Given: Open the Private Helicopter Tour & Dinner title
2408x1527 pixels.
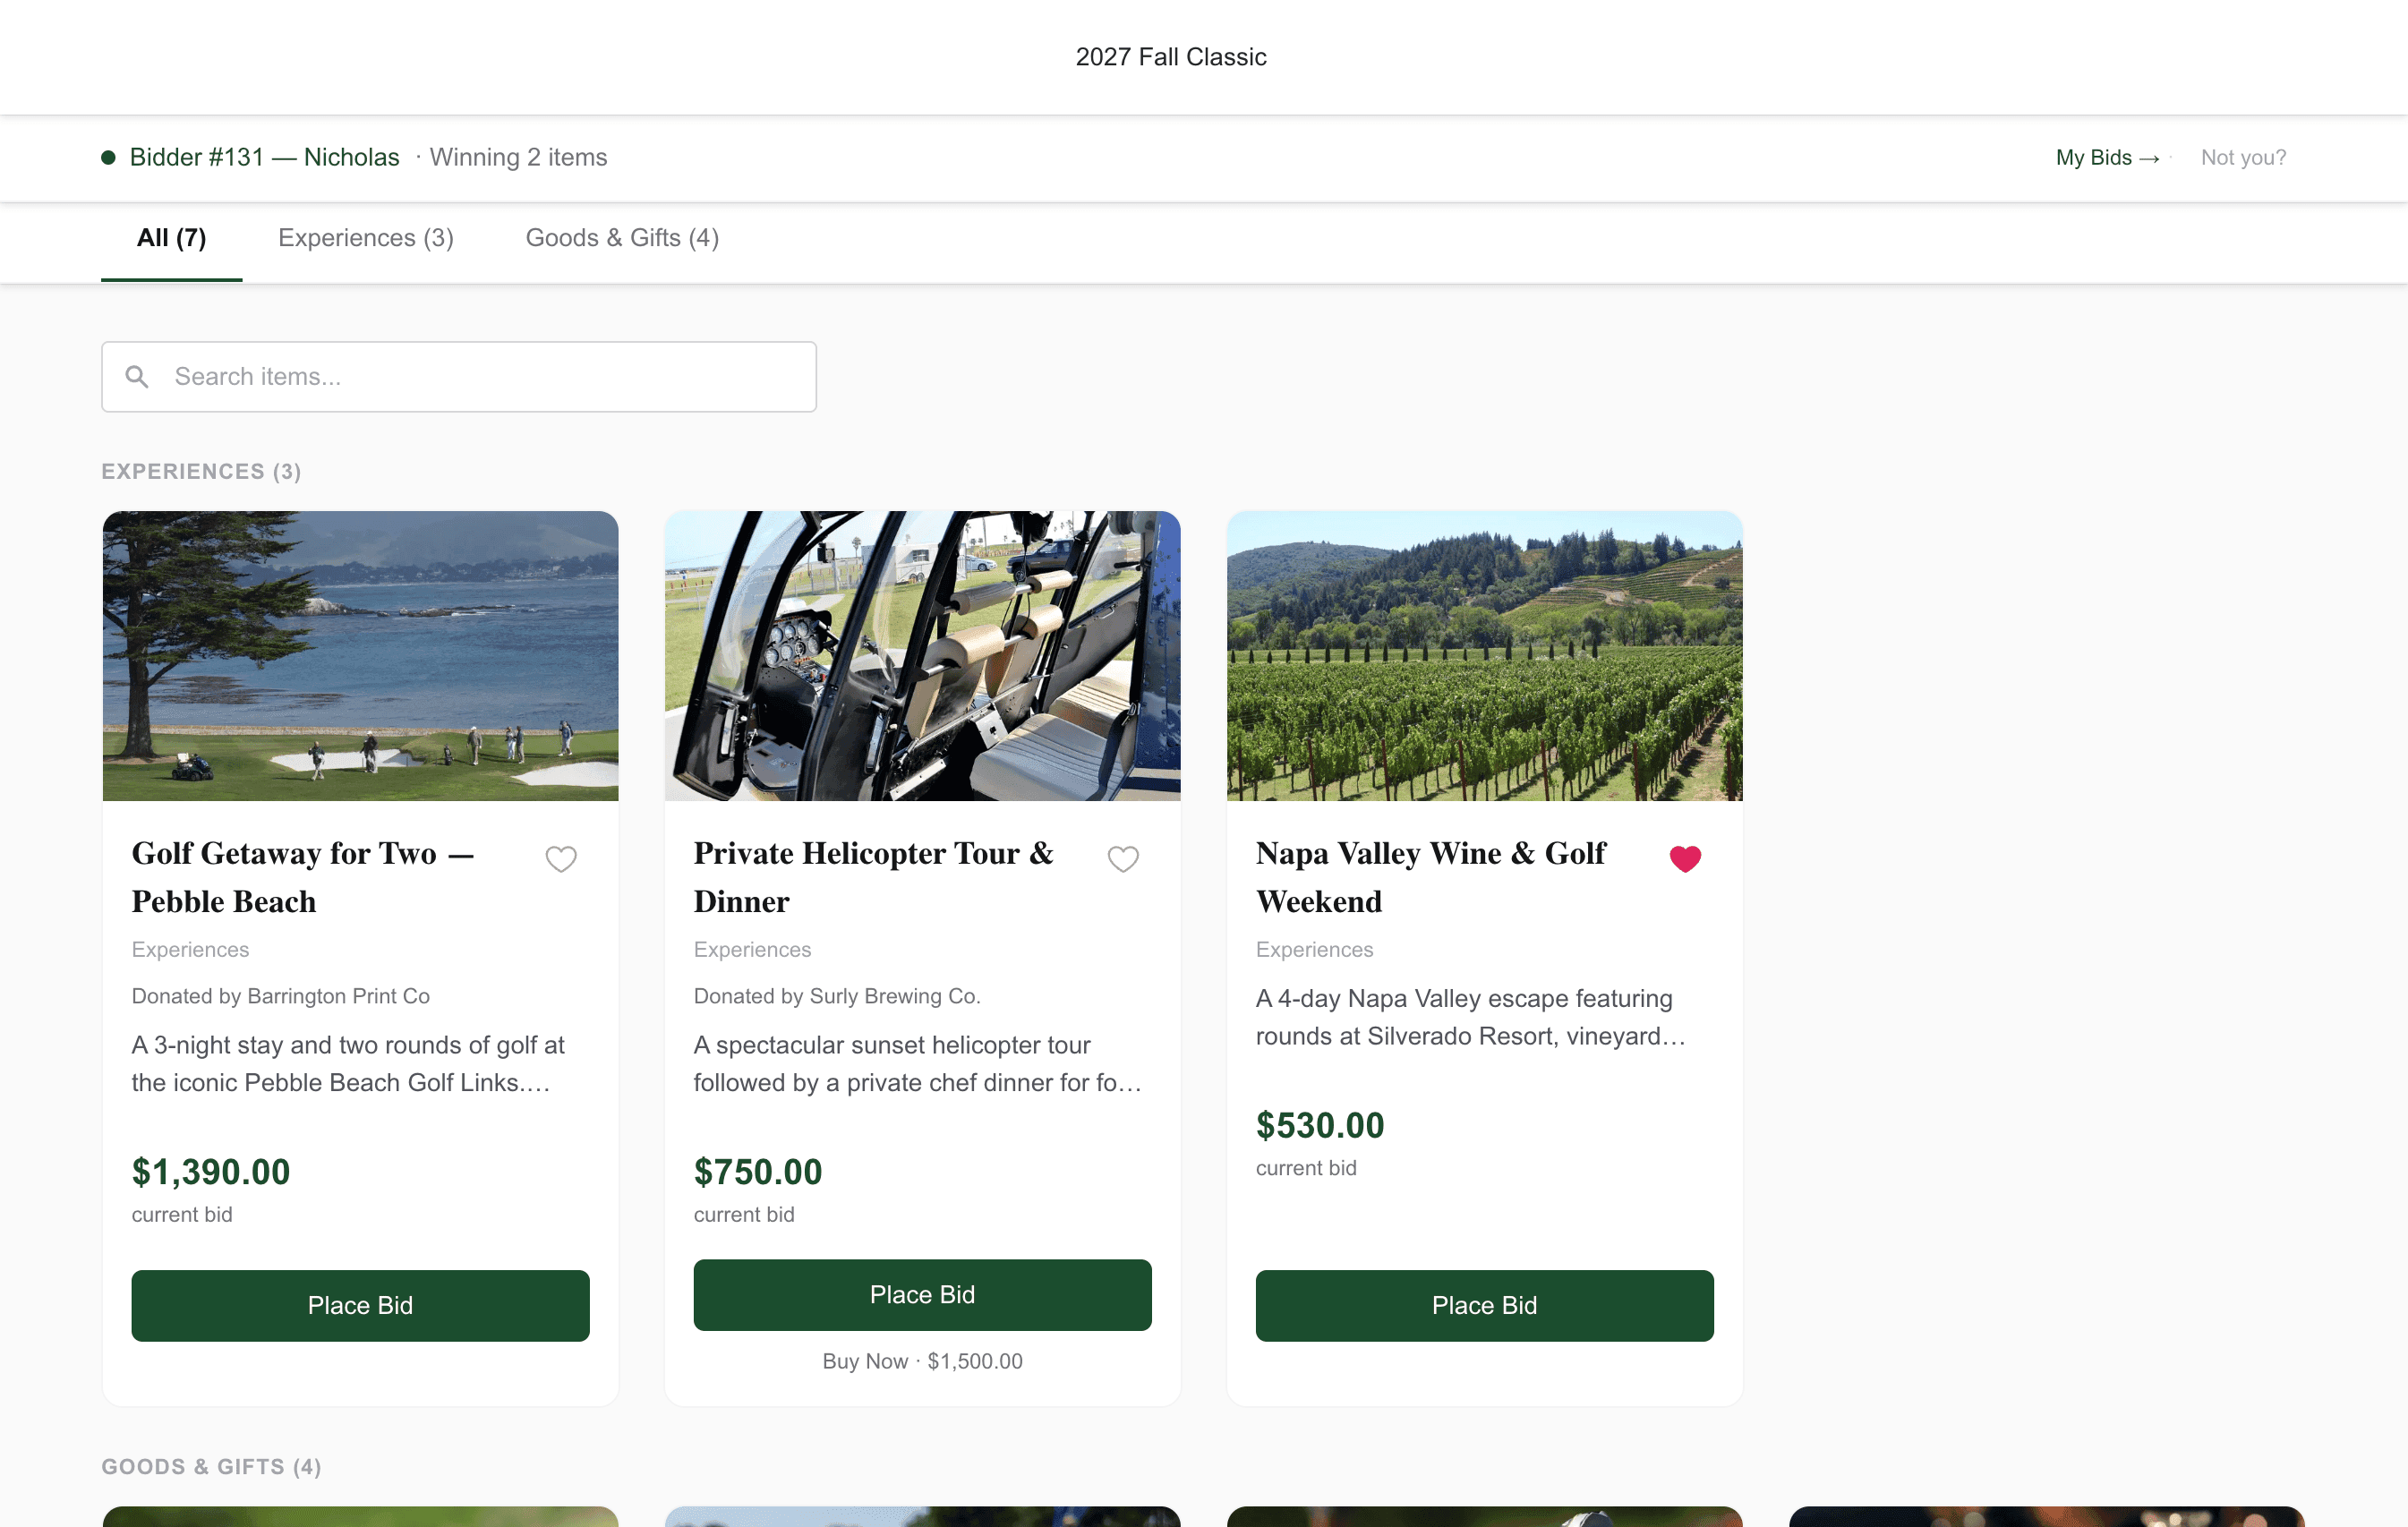Looking at the screenshot, I should (874, 877).
